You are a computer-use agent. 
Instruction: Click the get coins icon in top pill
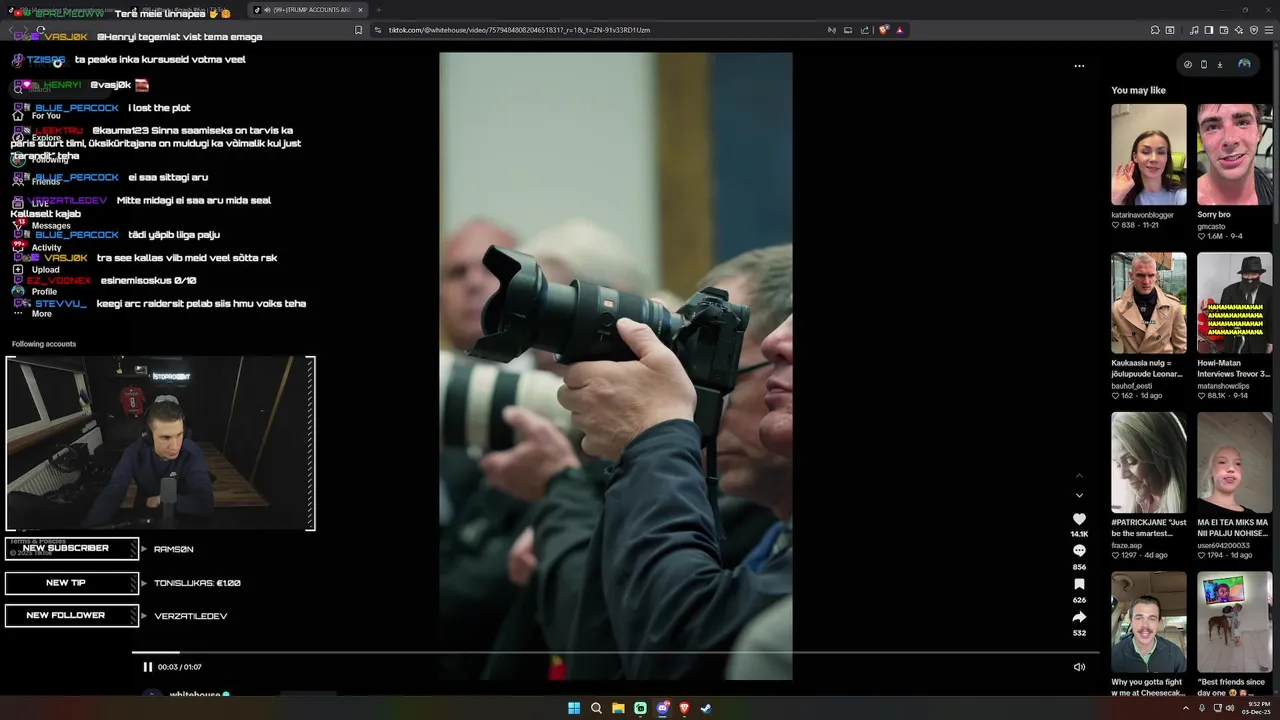[x=1188, y=64]
